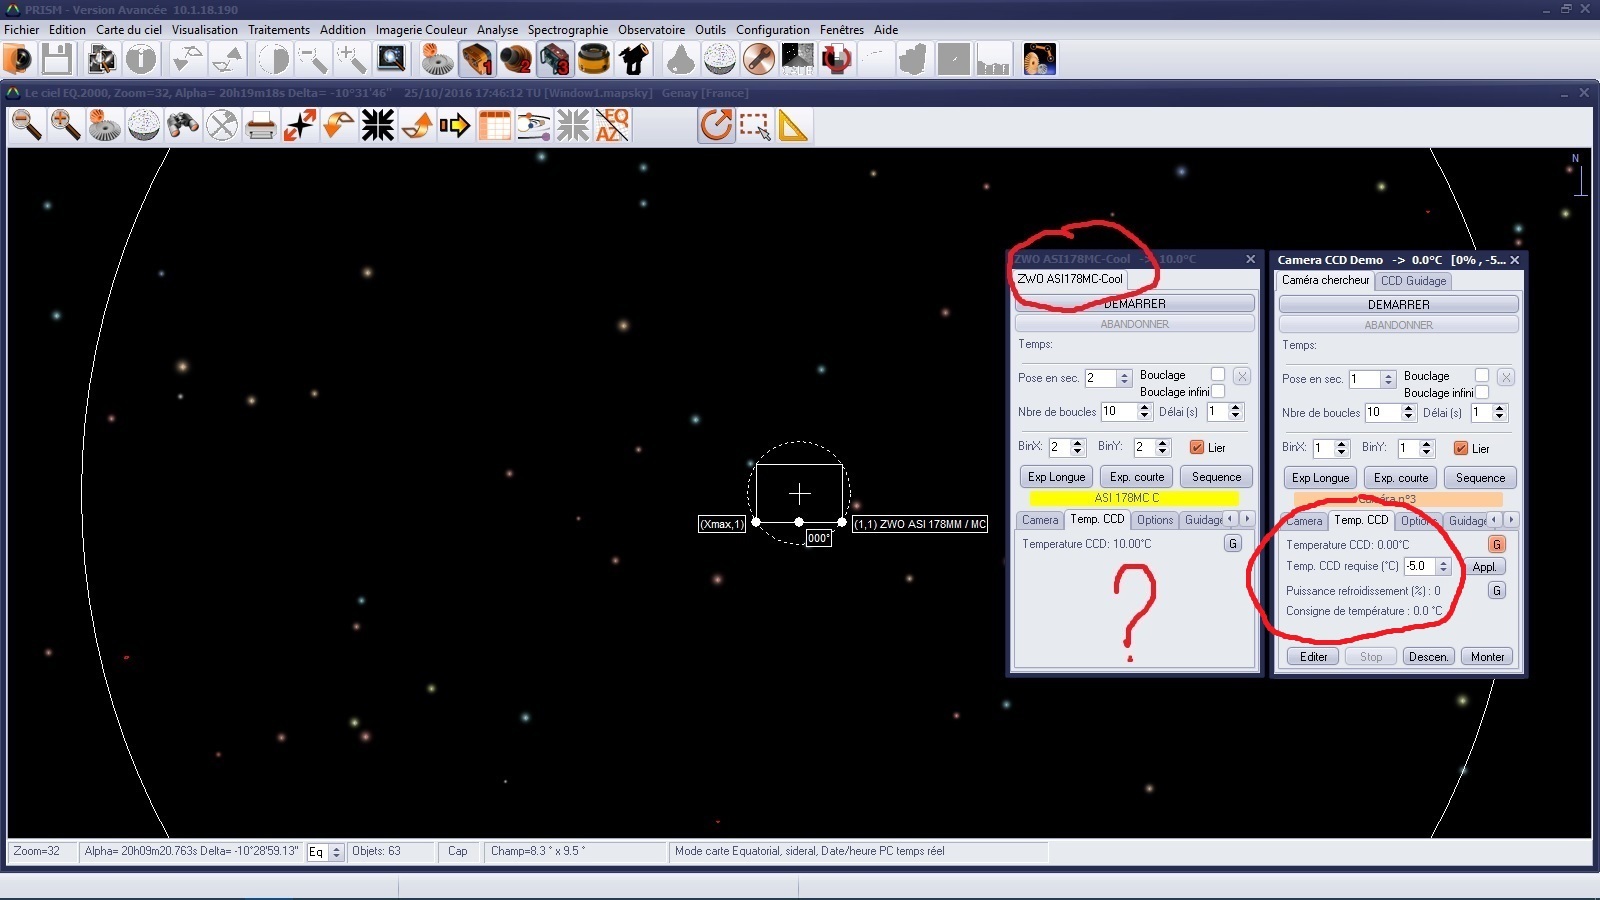Decrease the Temp. CCD requise value
The height and width of the screenshot is (900, 1600).
click(x=1443, y=571)
